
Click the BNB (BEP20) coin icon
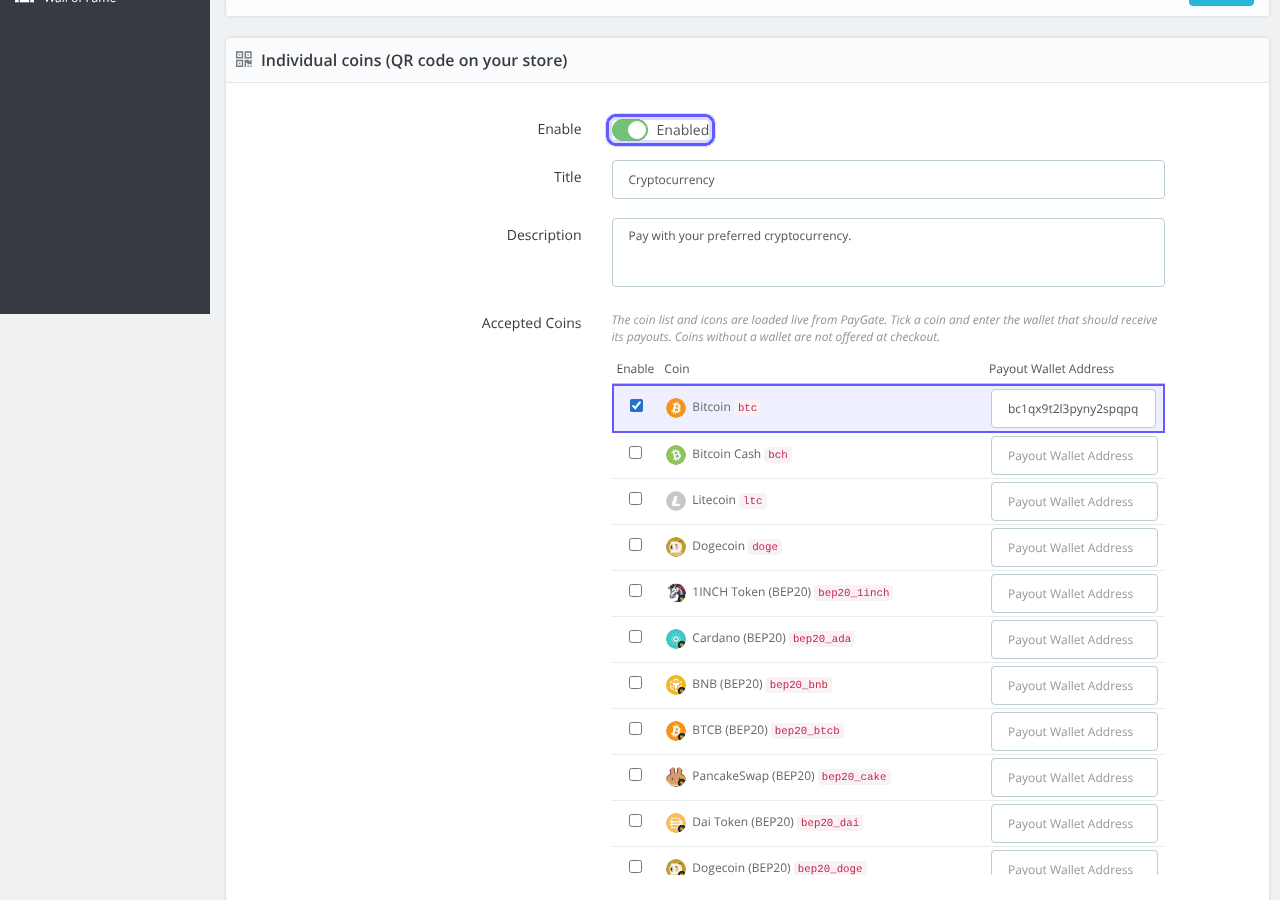676,685
